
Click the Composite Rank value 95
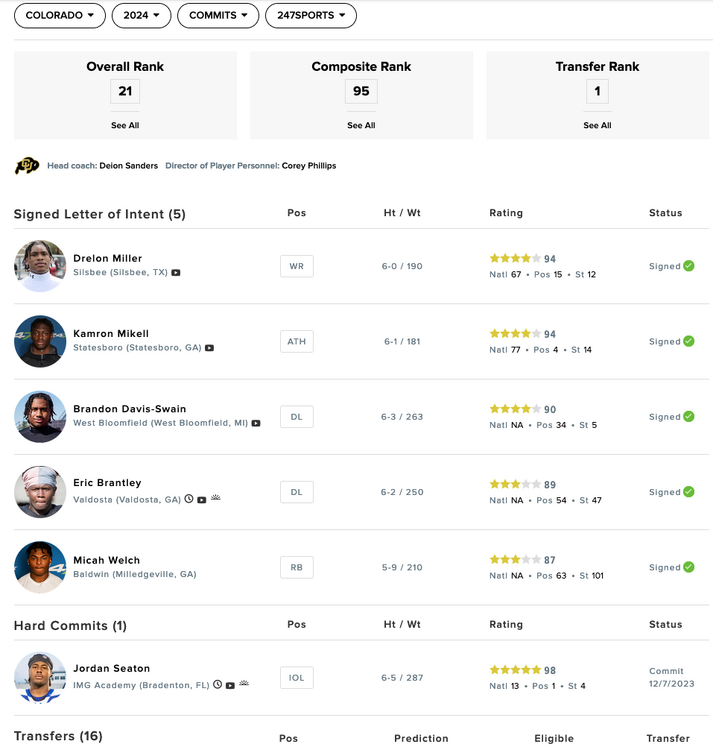tap(361, 91)
